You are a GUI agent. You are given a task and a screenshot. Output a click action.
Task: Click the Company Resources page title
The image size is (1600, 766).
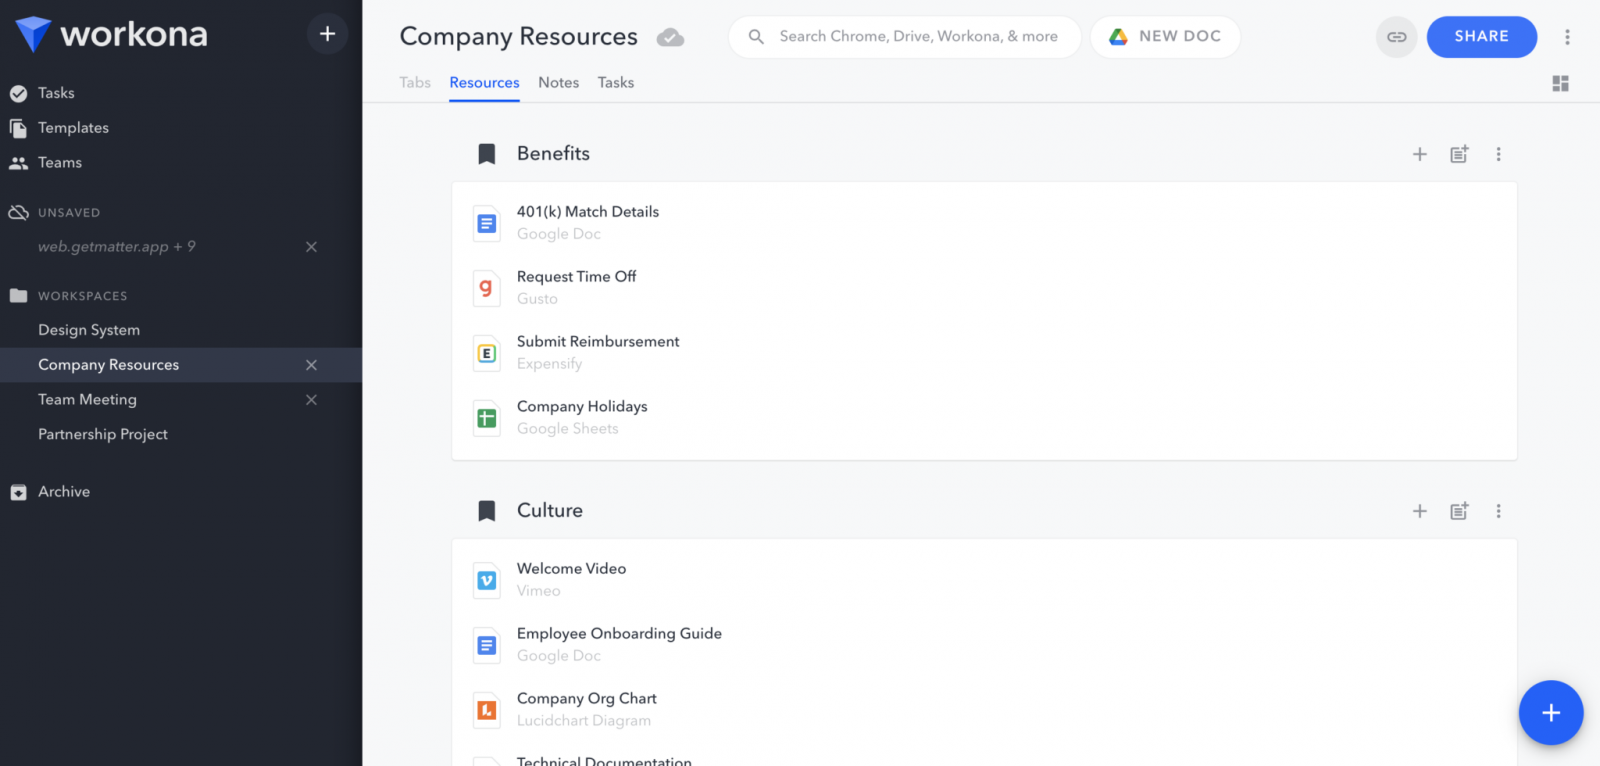pos(518,37)
